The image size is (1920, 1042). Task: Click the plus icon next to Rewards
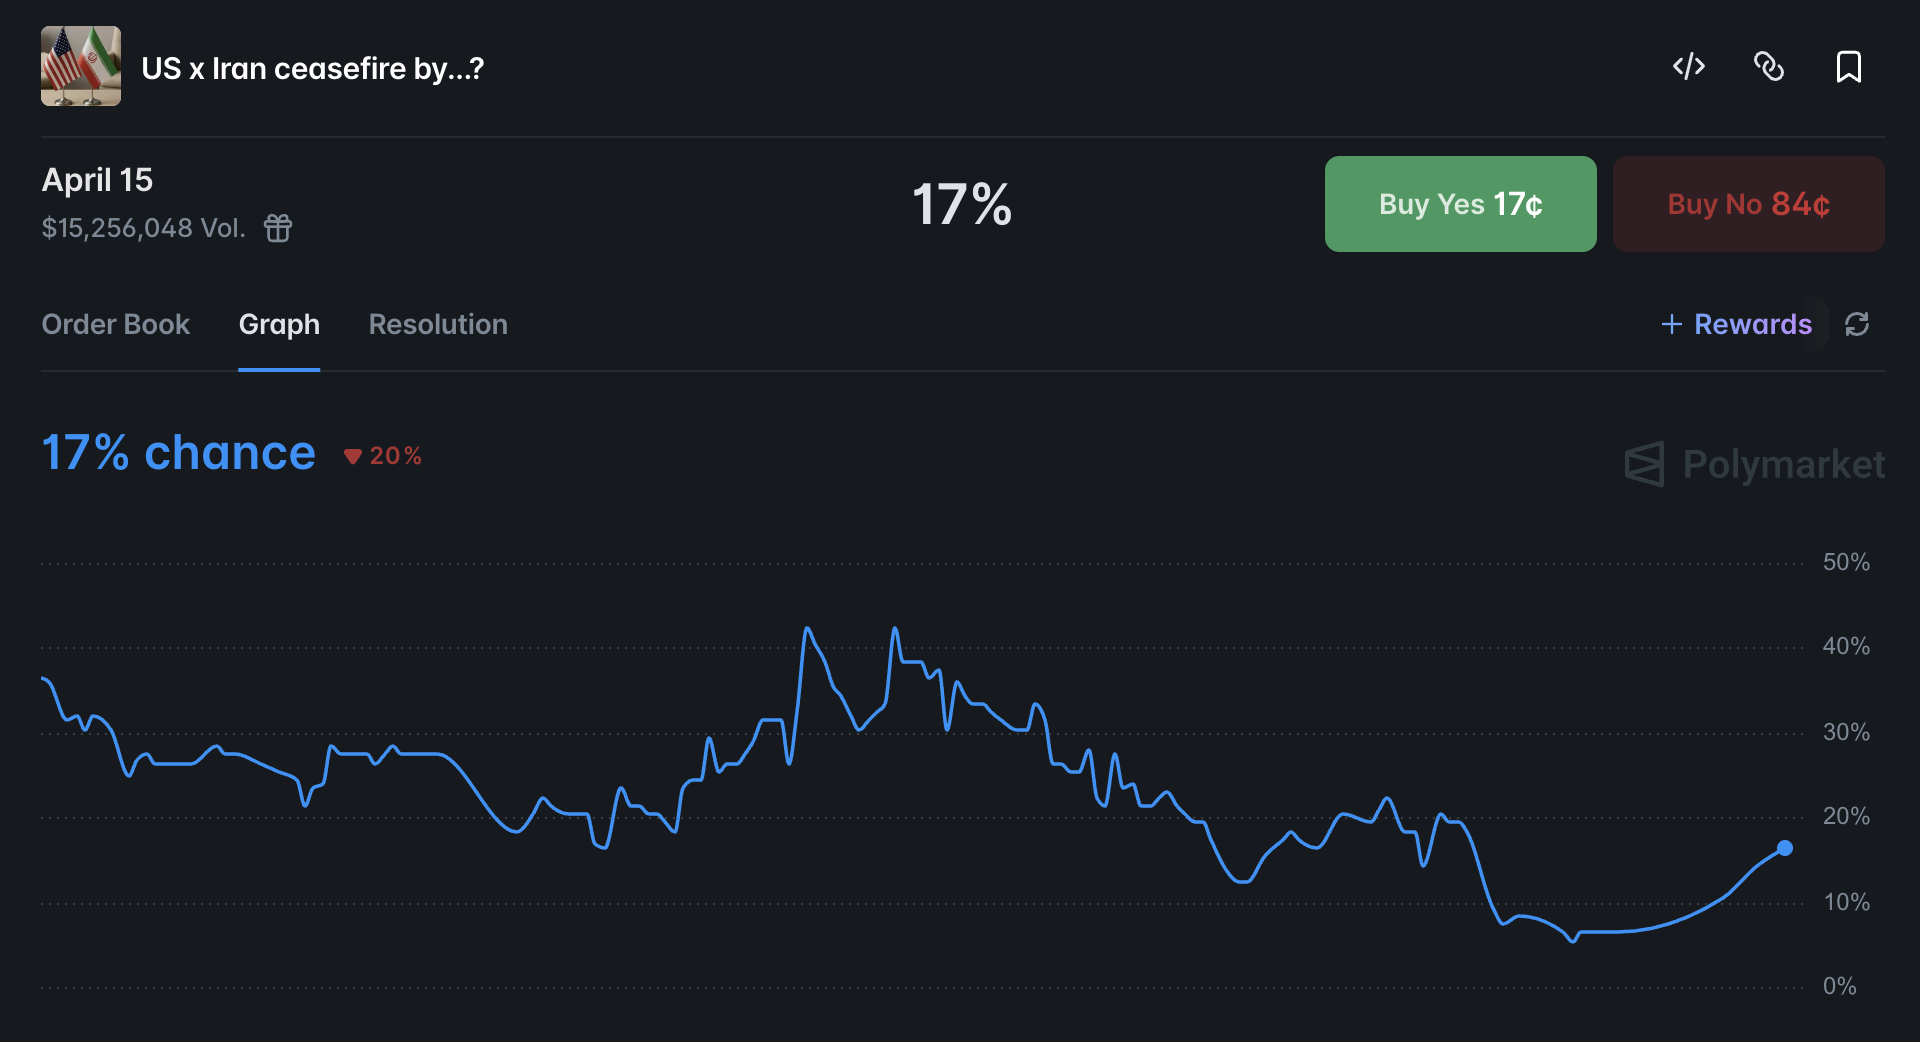(x=1671, y=324)
